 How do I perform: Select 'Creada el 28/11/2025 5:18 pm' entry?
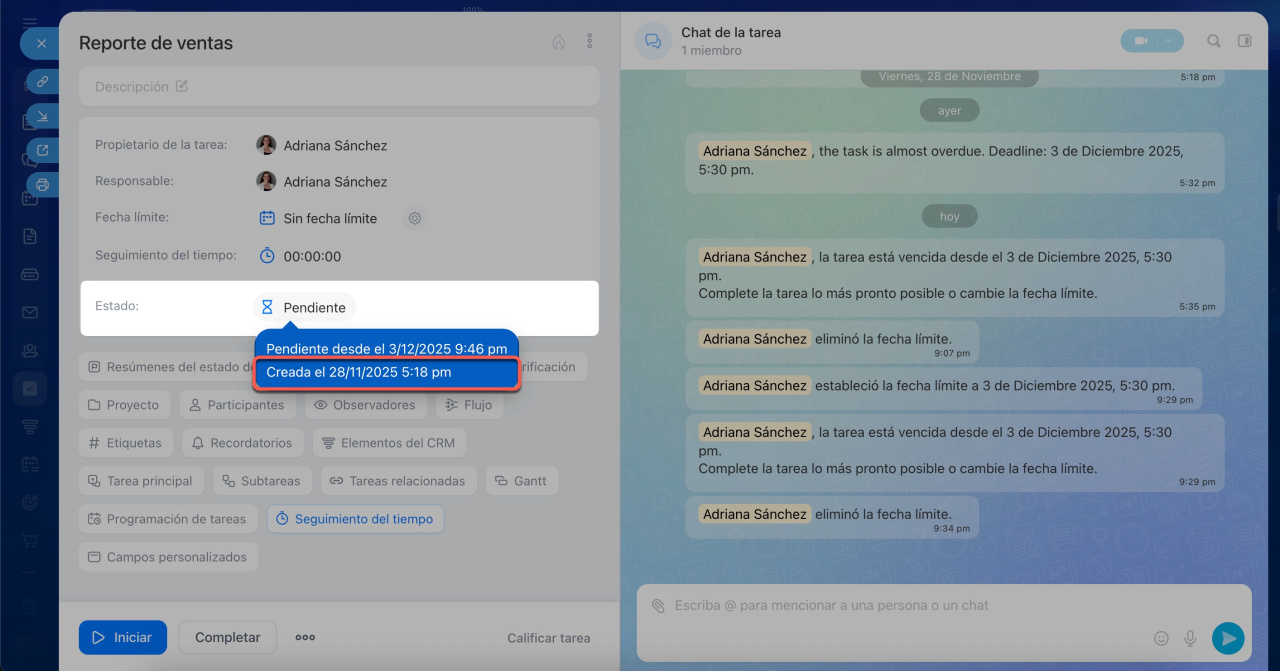coord(386,373)
